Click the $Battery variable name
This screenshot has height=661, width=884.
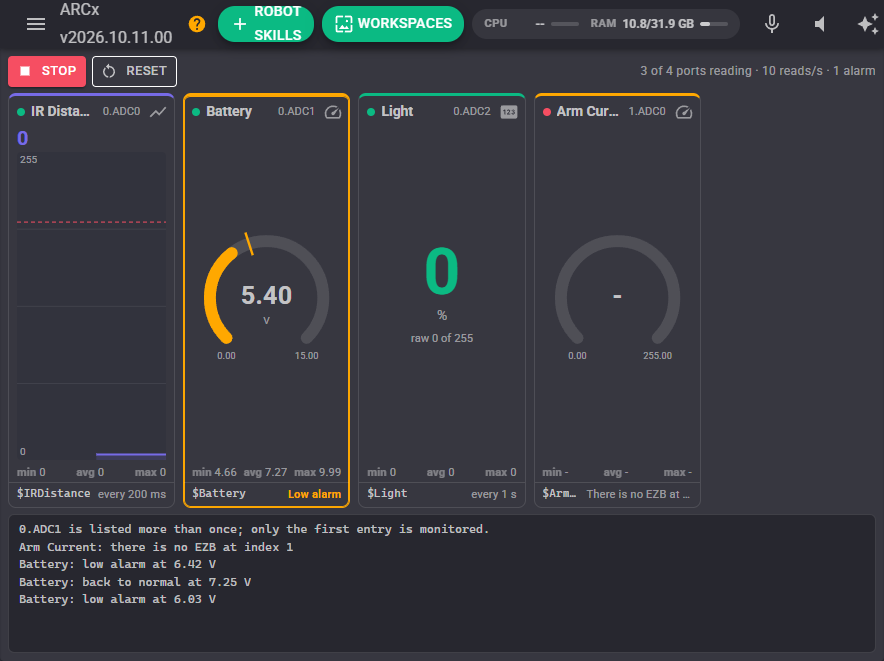[x=219, y=493]
